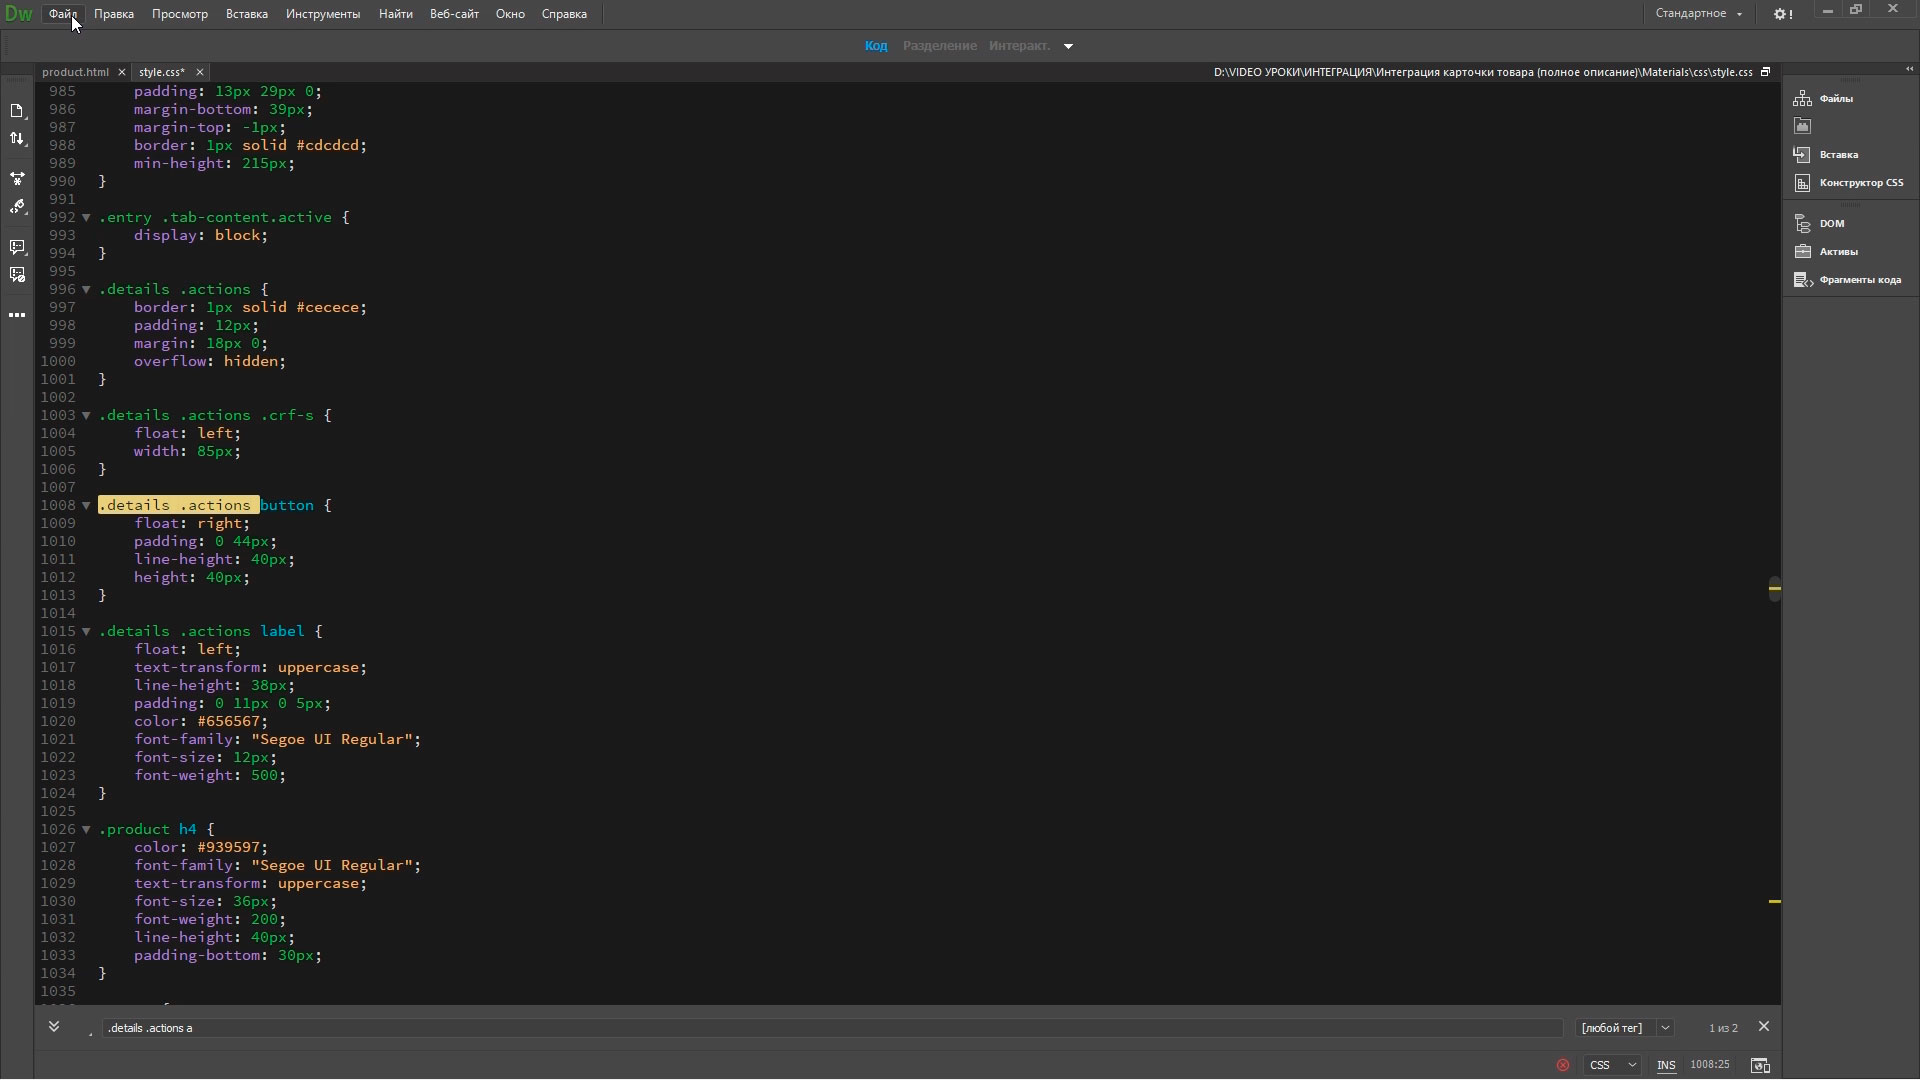Viewport: 1920px width, 1080px height.
Task: Open sync settings gear icon
Action: point(1783,14)
